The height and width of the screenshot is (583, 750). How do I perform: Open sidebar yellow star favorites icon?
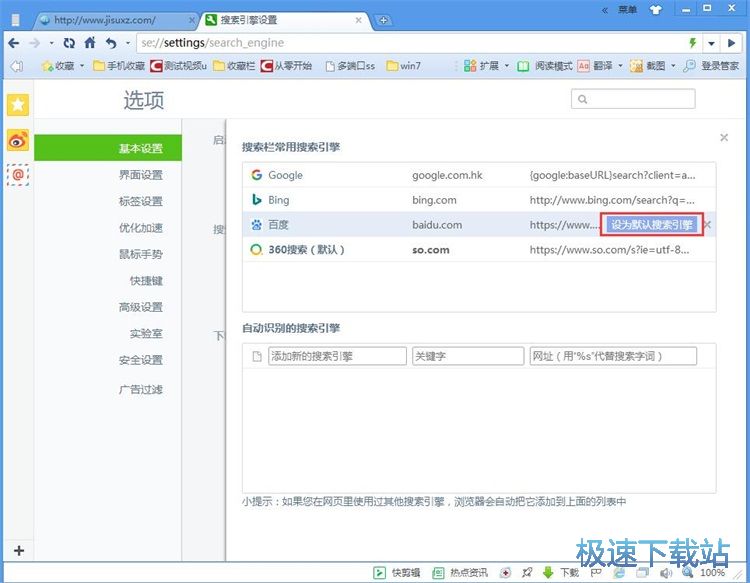pos(18,104)
